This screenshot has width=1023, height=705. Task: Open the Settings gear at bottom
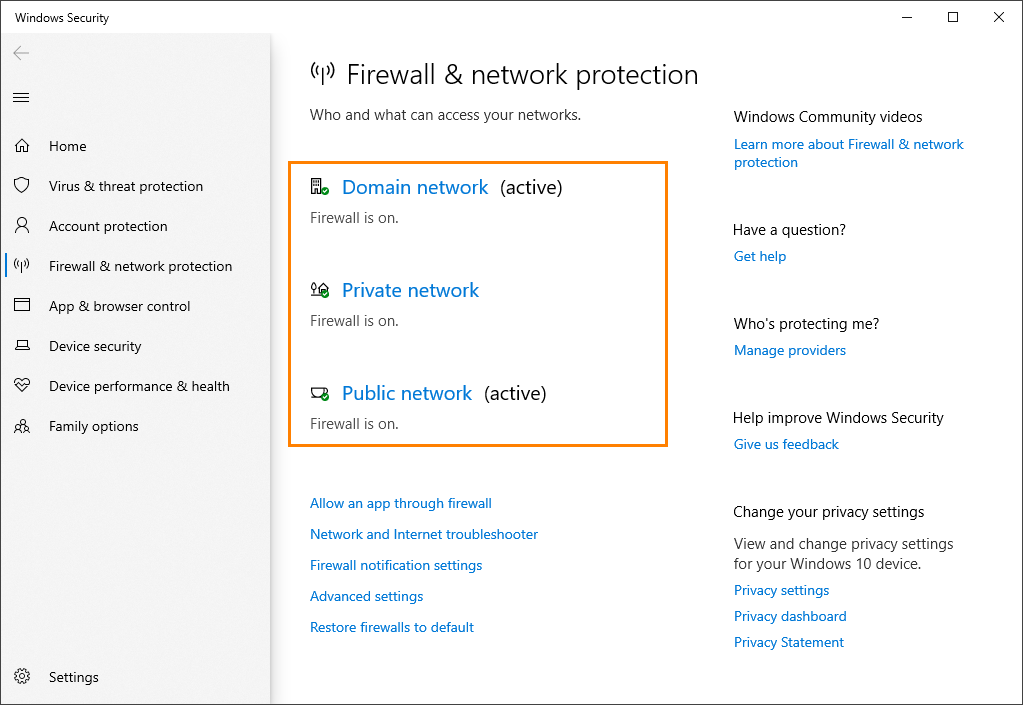(22, 677)
